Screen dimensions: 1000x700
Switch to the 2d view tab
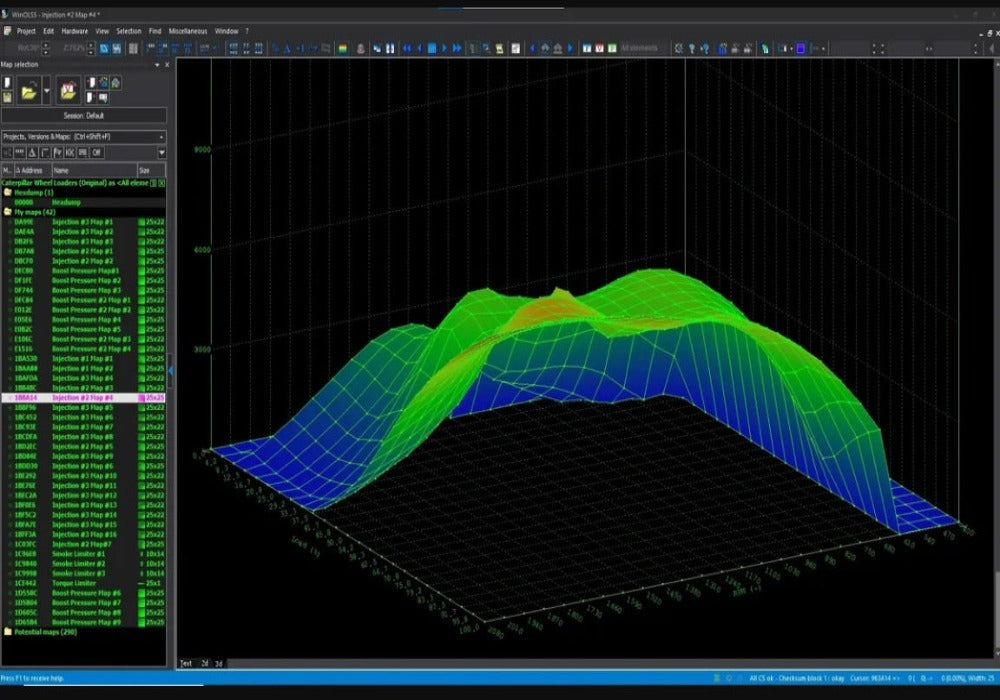pyautogui.click(x=204, y=662)
